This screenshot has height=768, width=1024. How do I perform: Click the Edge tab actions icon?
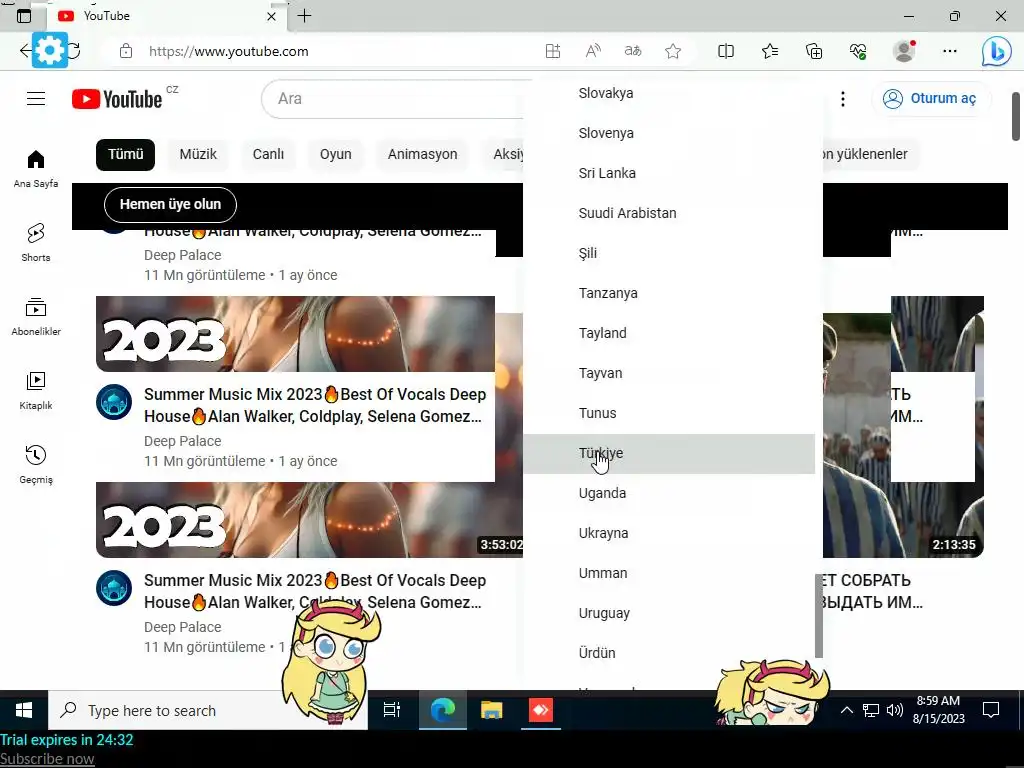point(24,16)
